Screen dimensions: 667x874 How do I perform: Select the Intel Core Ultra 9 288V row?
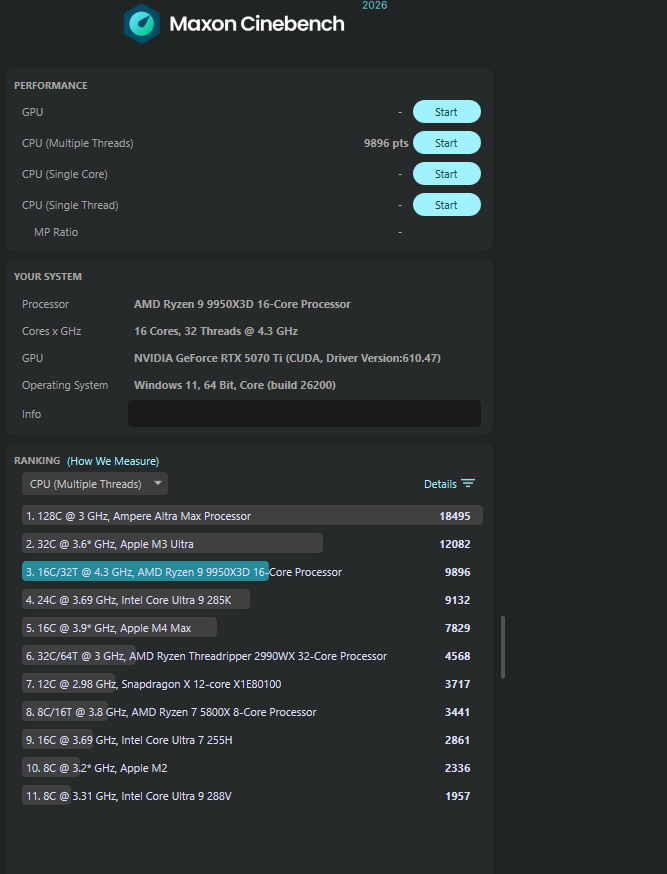(252, 795)
